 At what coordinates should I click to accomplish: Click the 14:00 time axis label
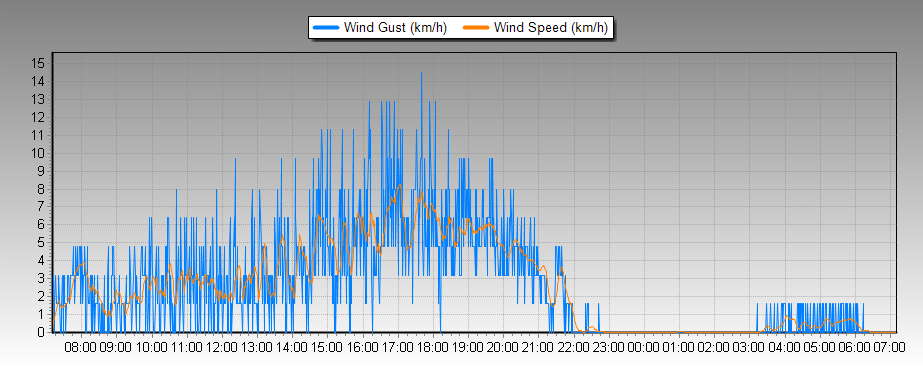pyautogui.click(x=291, y=347)
